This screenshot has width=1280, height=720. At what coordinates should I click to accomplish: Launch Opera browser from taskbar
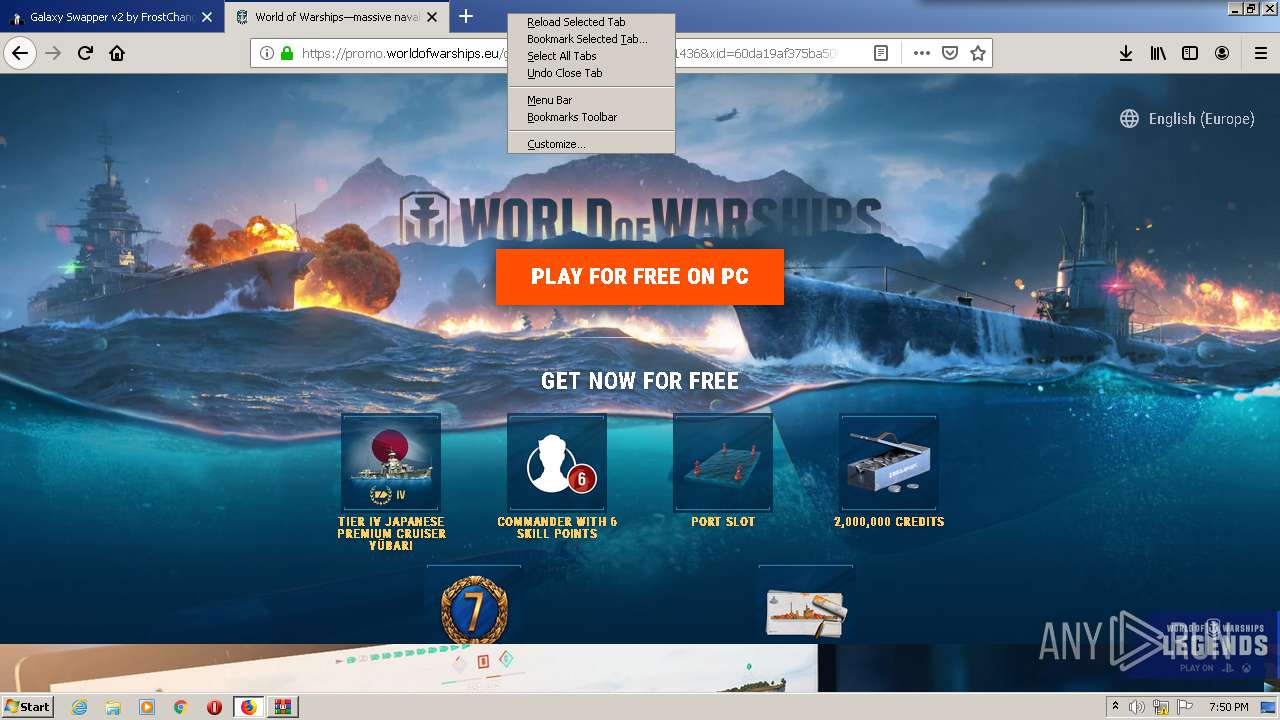(x=214, y=707)
